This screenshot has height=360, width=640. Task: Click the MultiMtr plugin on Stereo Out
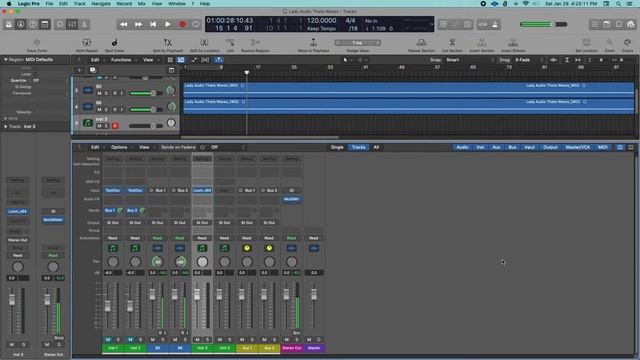pos(291,199)
